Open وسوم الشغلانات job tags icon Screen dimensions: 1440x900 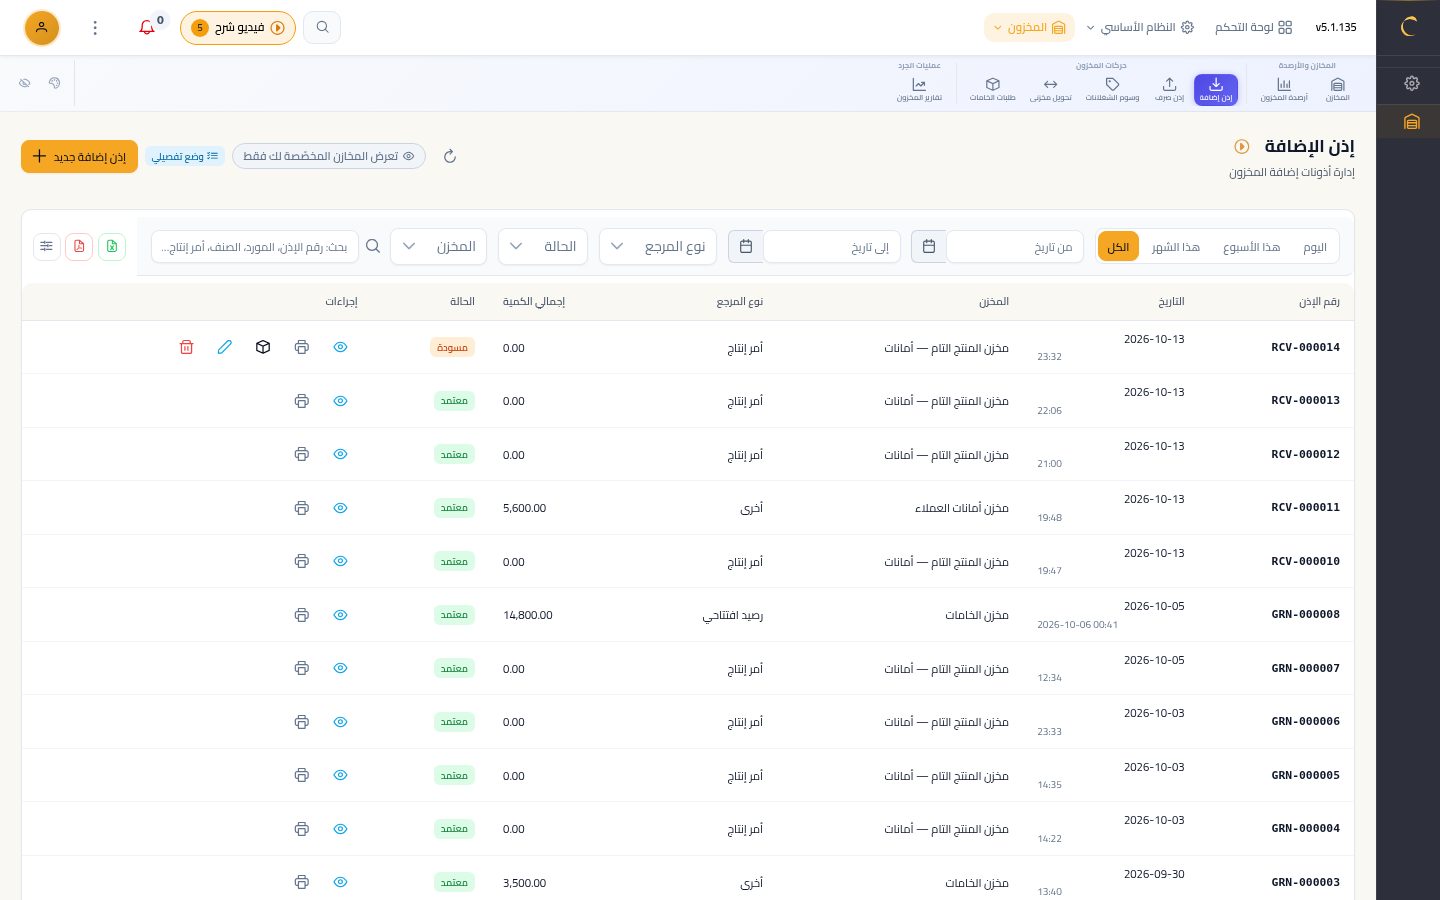(1112, 89)
